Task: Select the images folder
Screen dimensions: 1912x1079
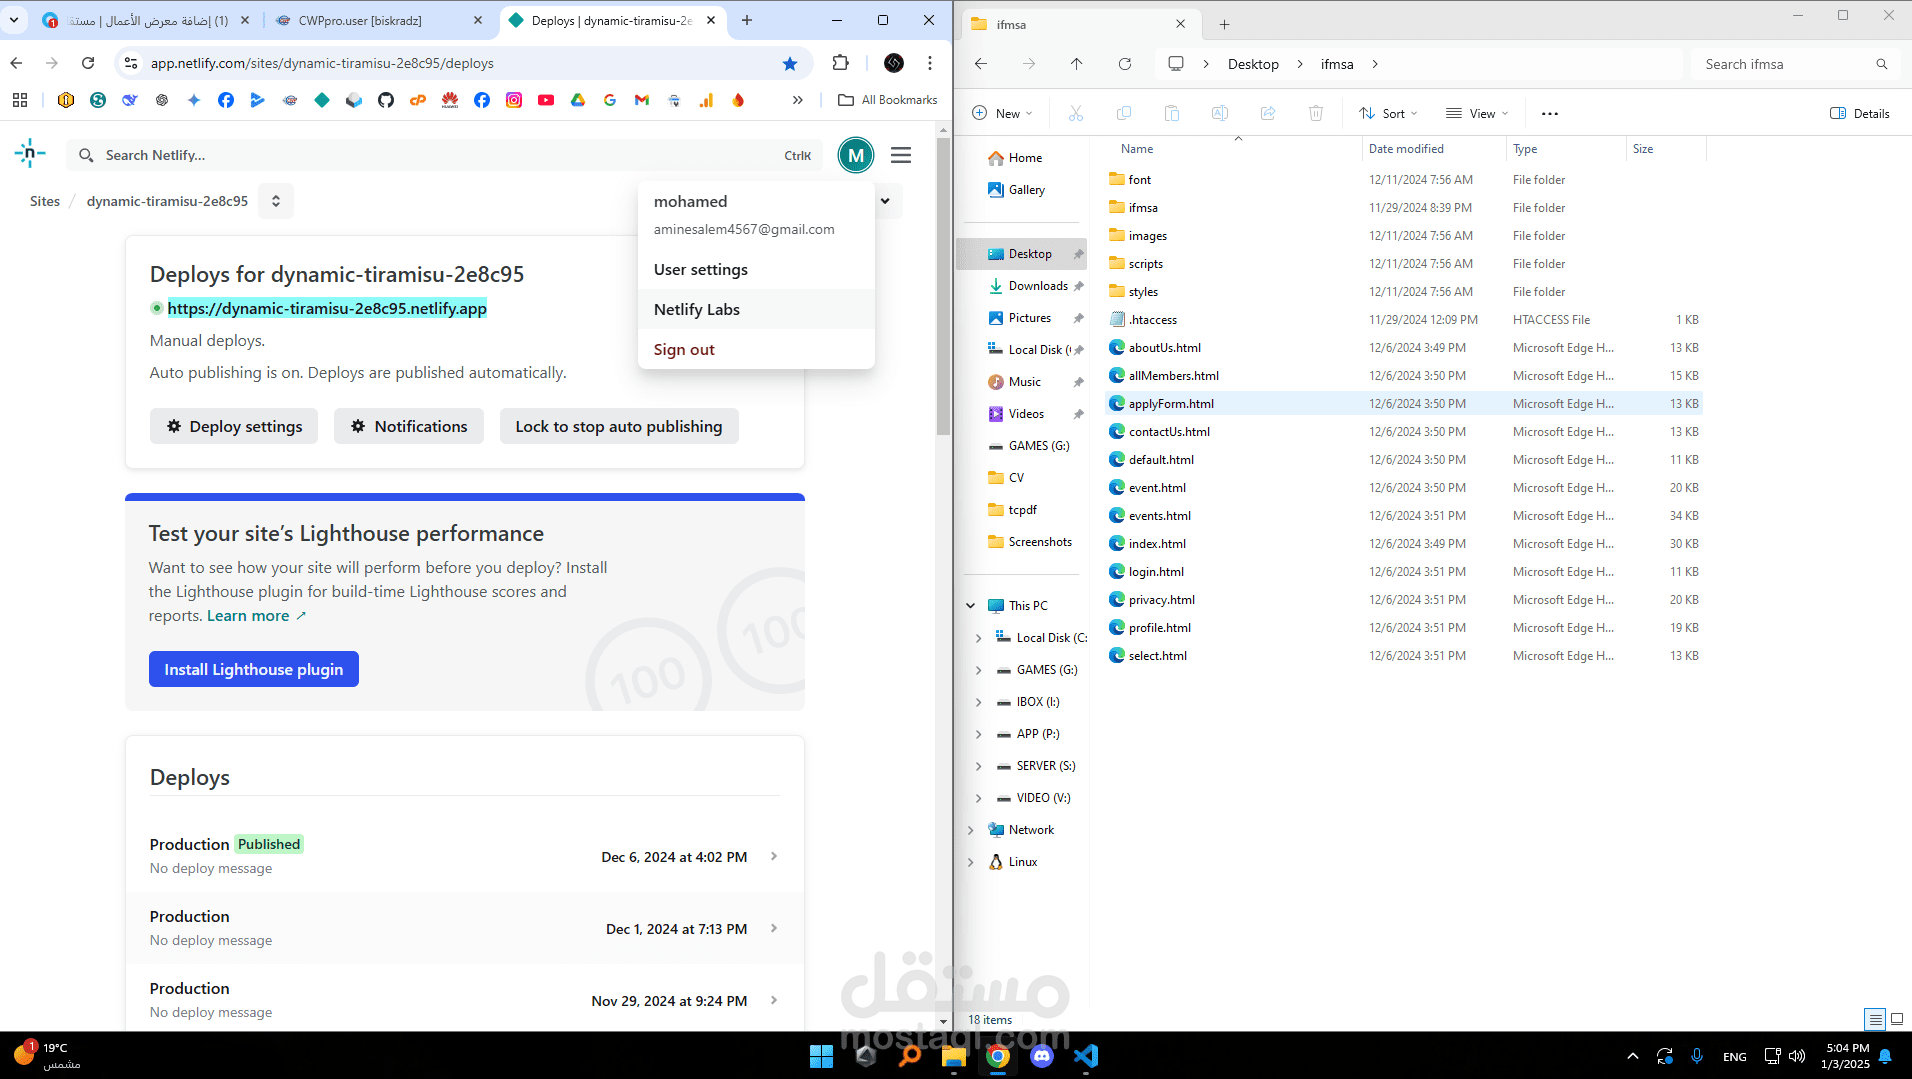Action: (x=1404, y=236)
